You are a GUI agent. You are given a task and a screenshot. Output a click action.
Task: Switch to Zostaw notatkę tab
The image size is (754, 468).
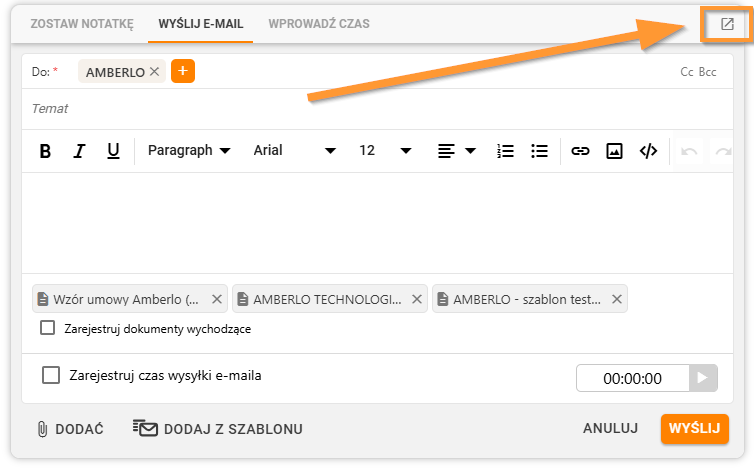pos(82,24)
